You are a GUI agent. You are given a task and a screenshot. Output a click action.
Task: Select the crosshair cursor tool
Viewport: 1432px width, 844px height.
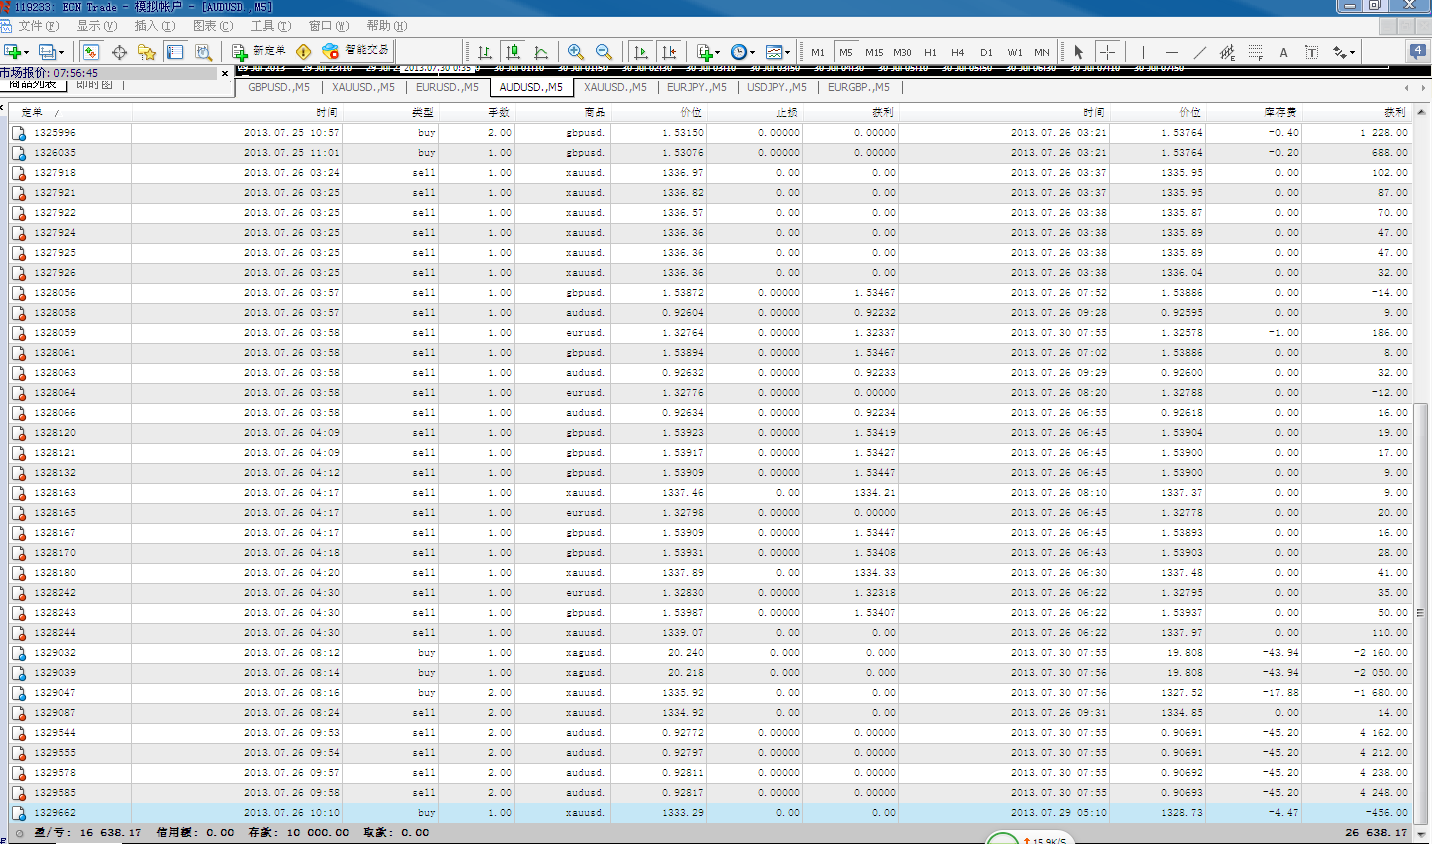pyautogui.click(x=1107, y=52)
